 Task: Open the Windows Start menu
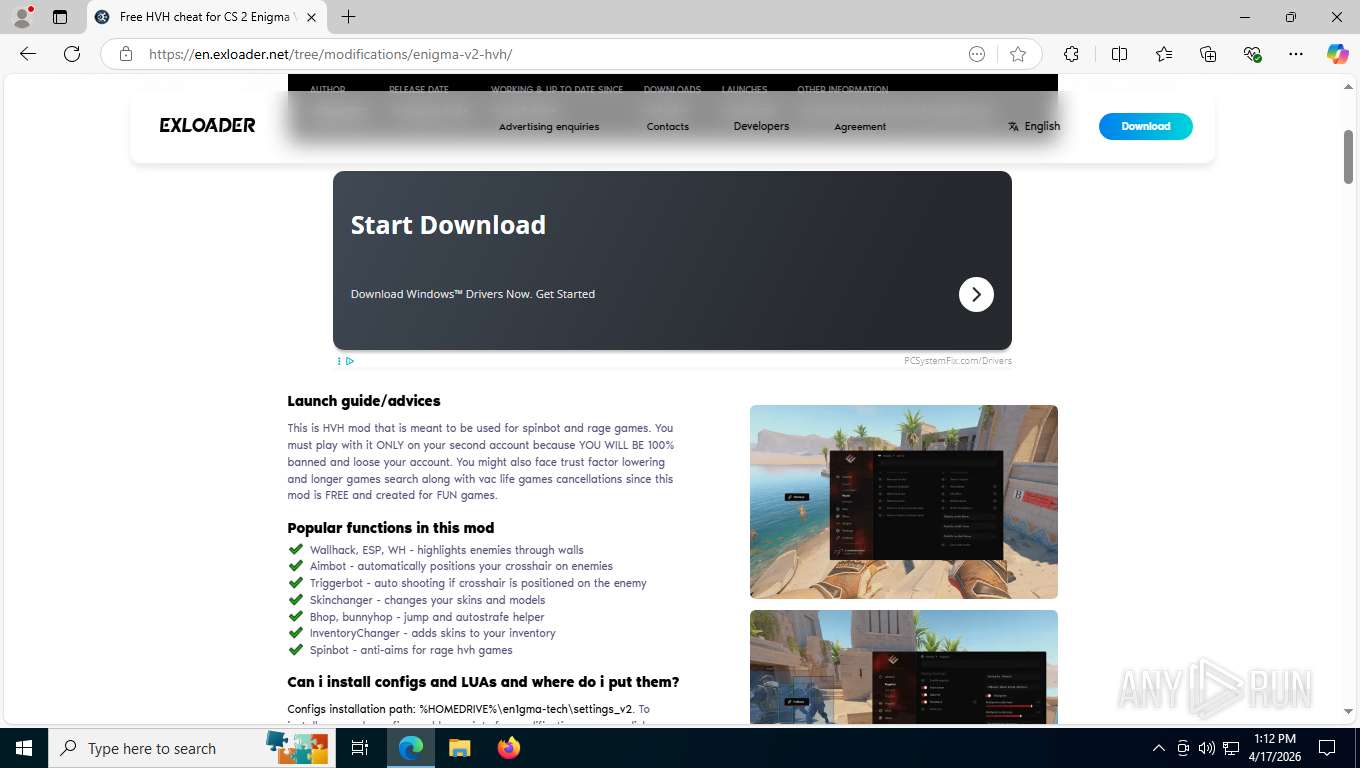point(23,748)
